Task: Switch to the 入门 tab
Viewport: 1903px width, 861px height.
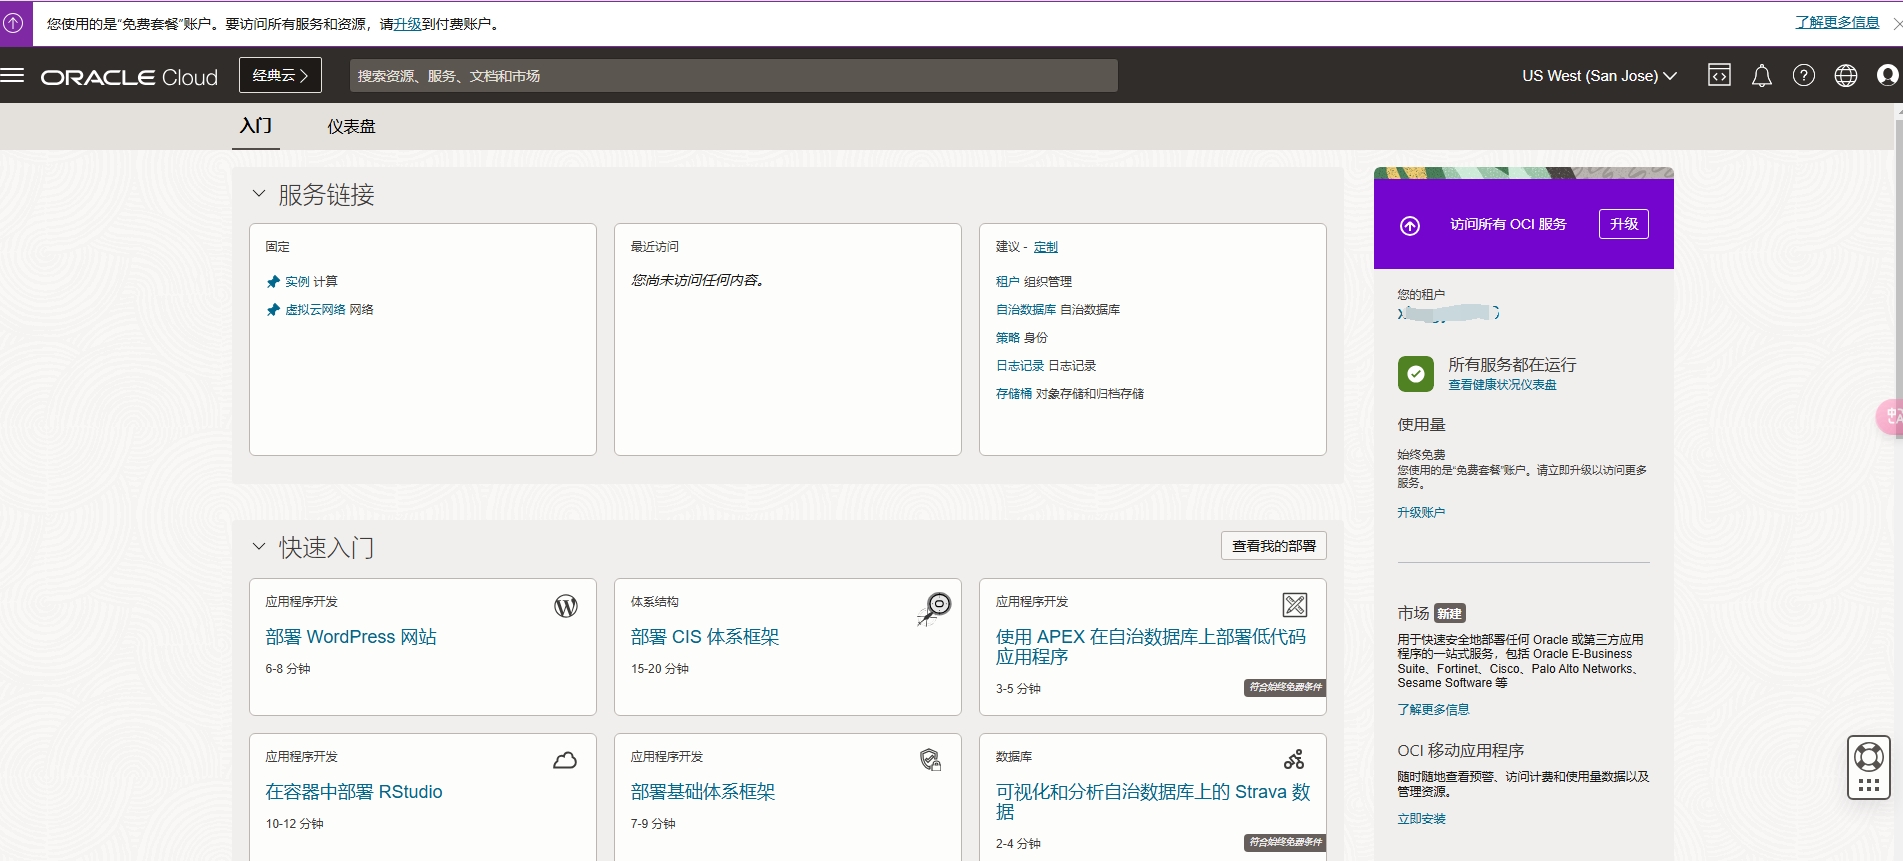Action: tap(256, 126)
